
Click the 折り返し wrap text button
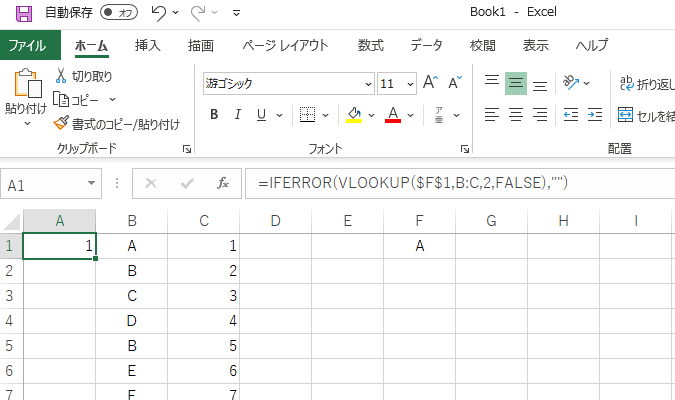click(646, 84)
